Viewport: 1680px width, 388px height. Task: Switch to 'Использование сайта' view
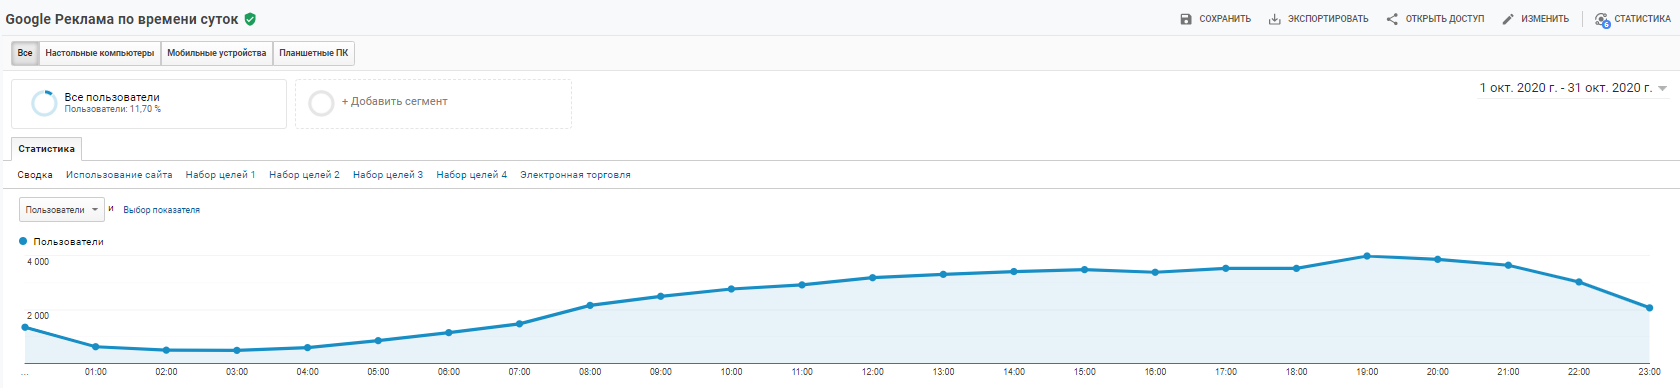coord(119,175)
